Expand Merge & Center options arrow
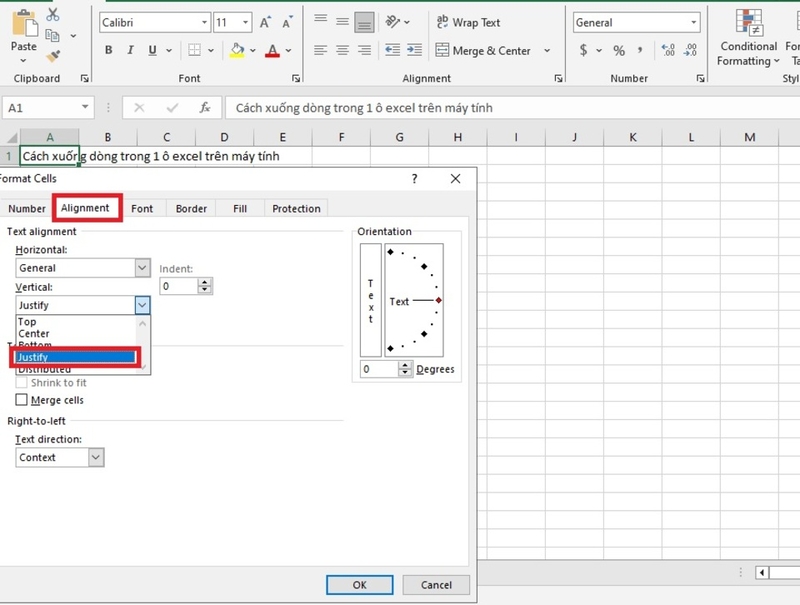The image size is (800, 605). coord(547,51)
